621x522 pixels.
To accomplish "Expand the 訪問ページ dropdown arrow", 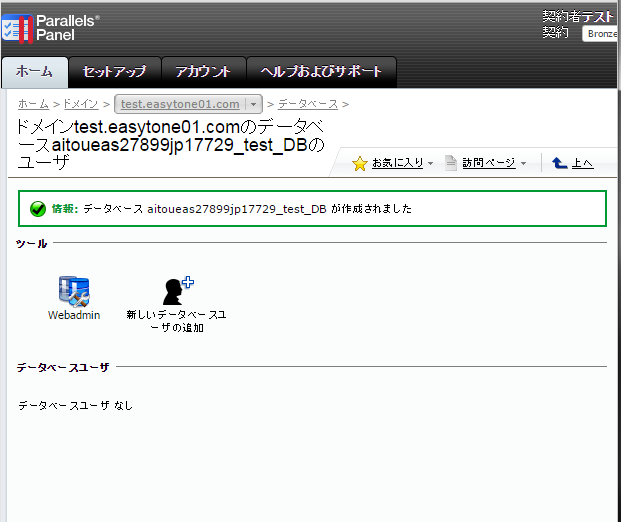I will (523, 164).
